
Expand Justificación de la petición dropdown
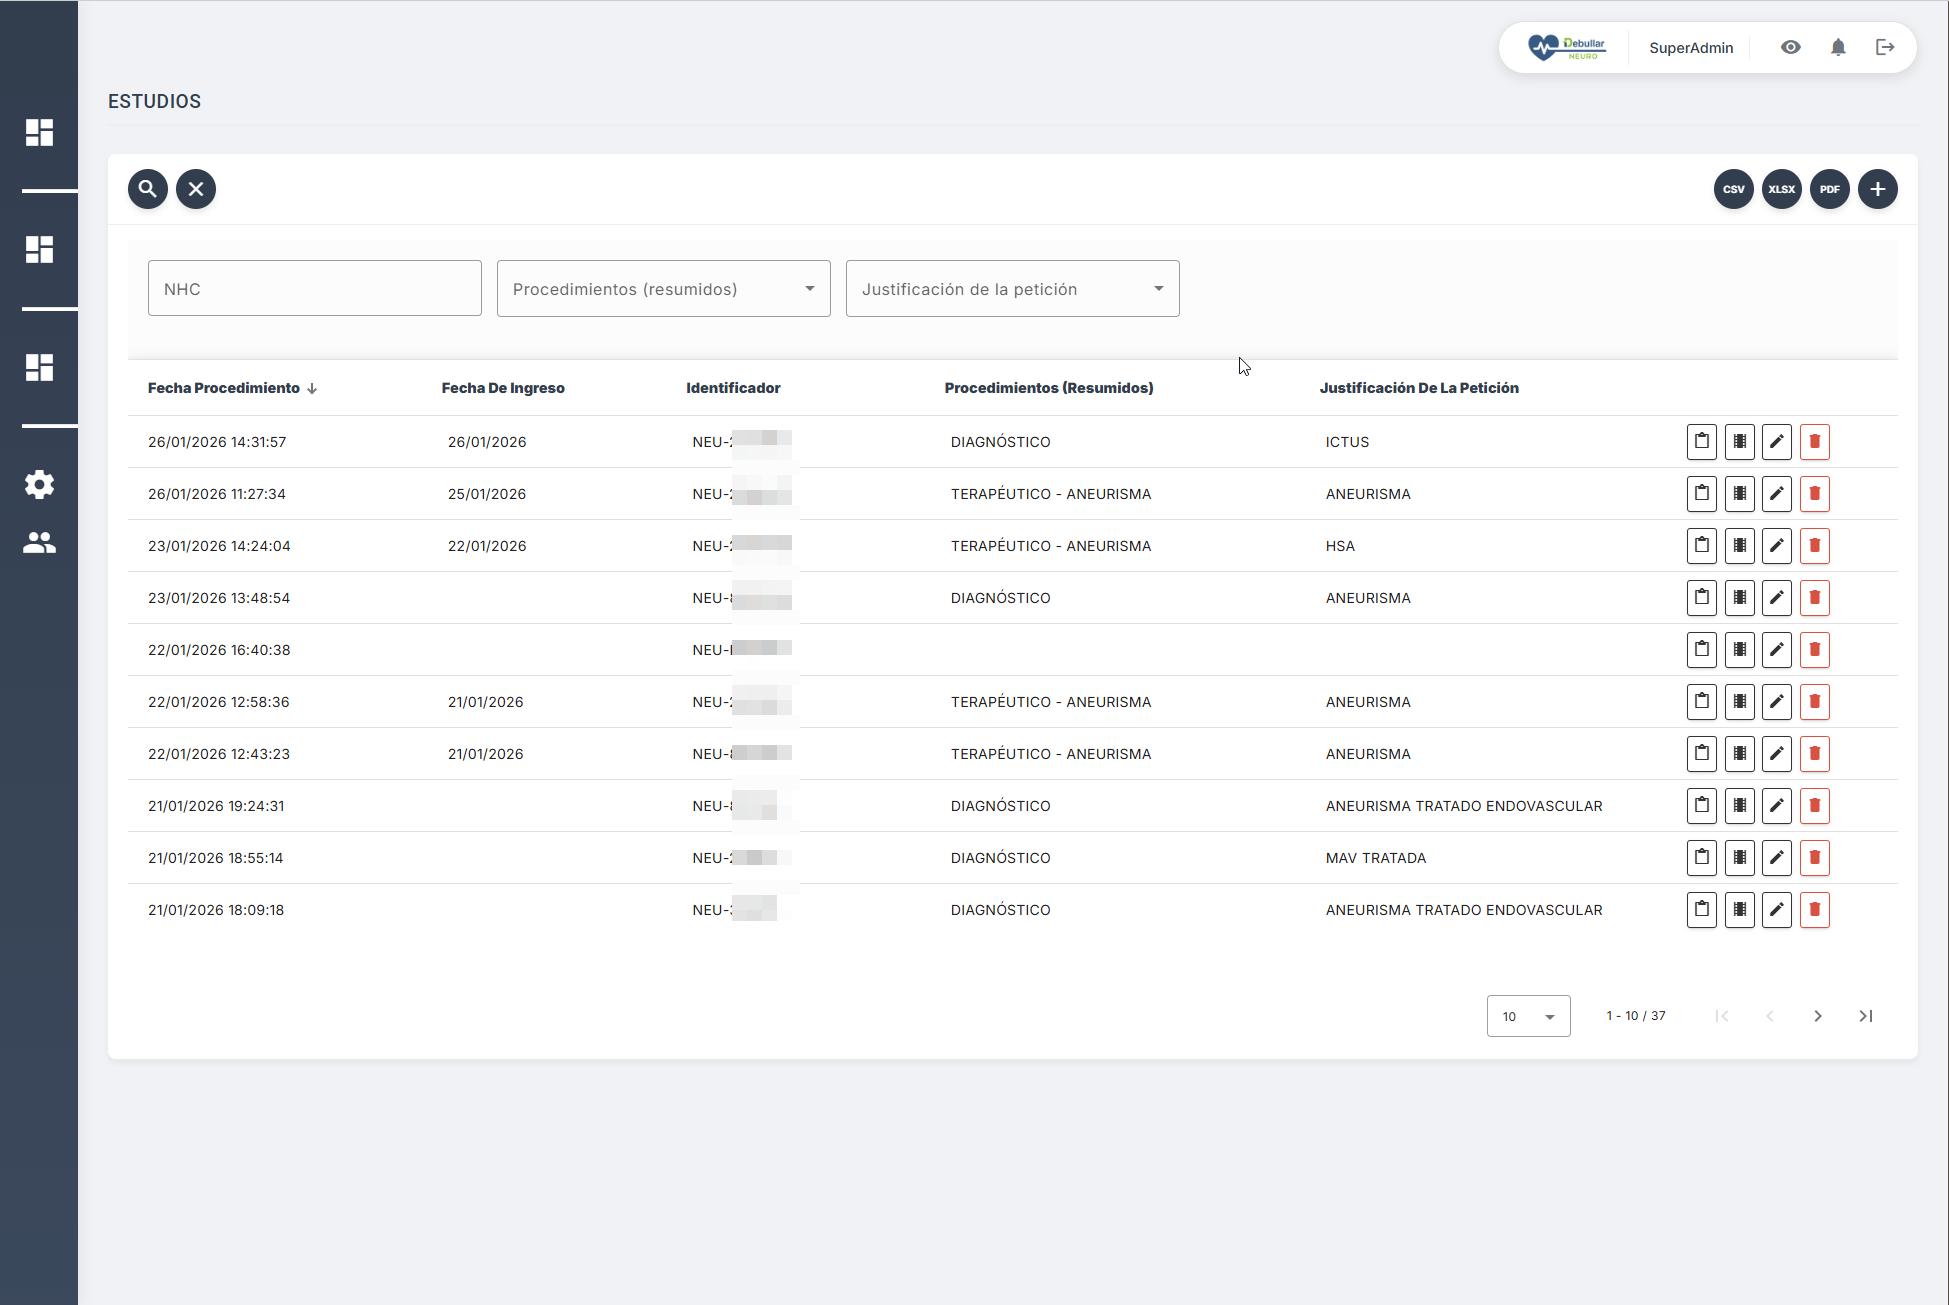point(1012,289)
